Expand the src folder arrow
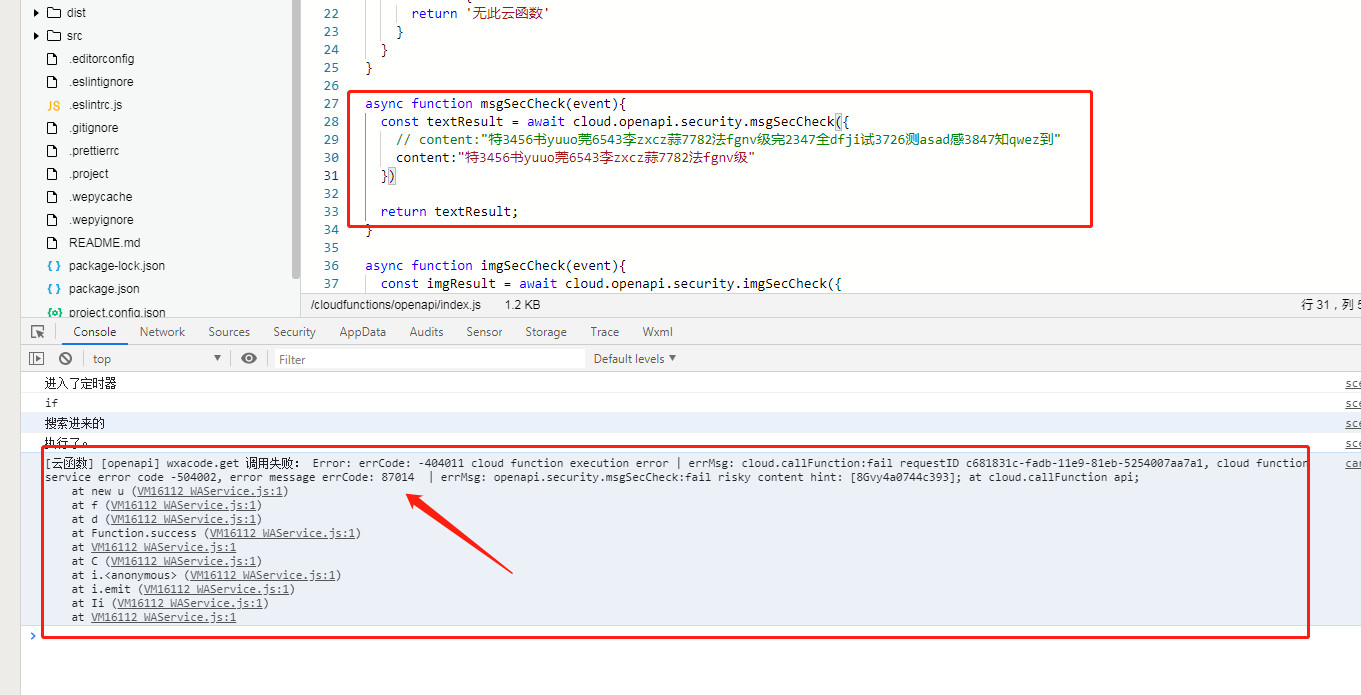The height and width of the screenshot is (695, 1361). [37, 36]
